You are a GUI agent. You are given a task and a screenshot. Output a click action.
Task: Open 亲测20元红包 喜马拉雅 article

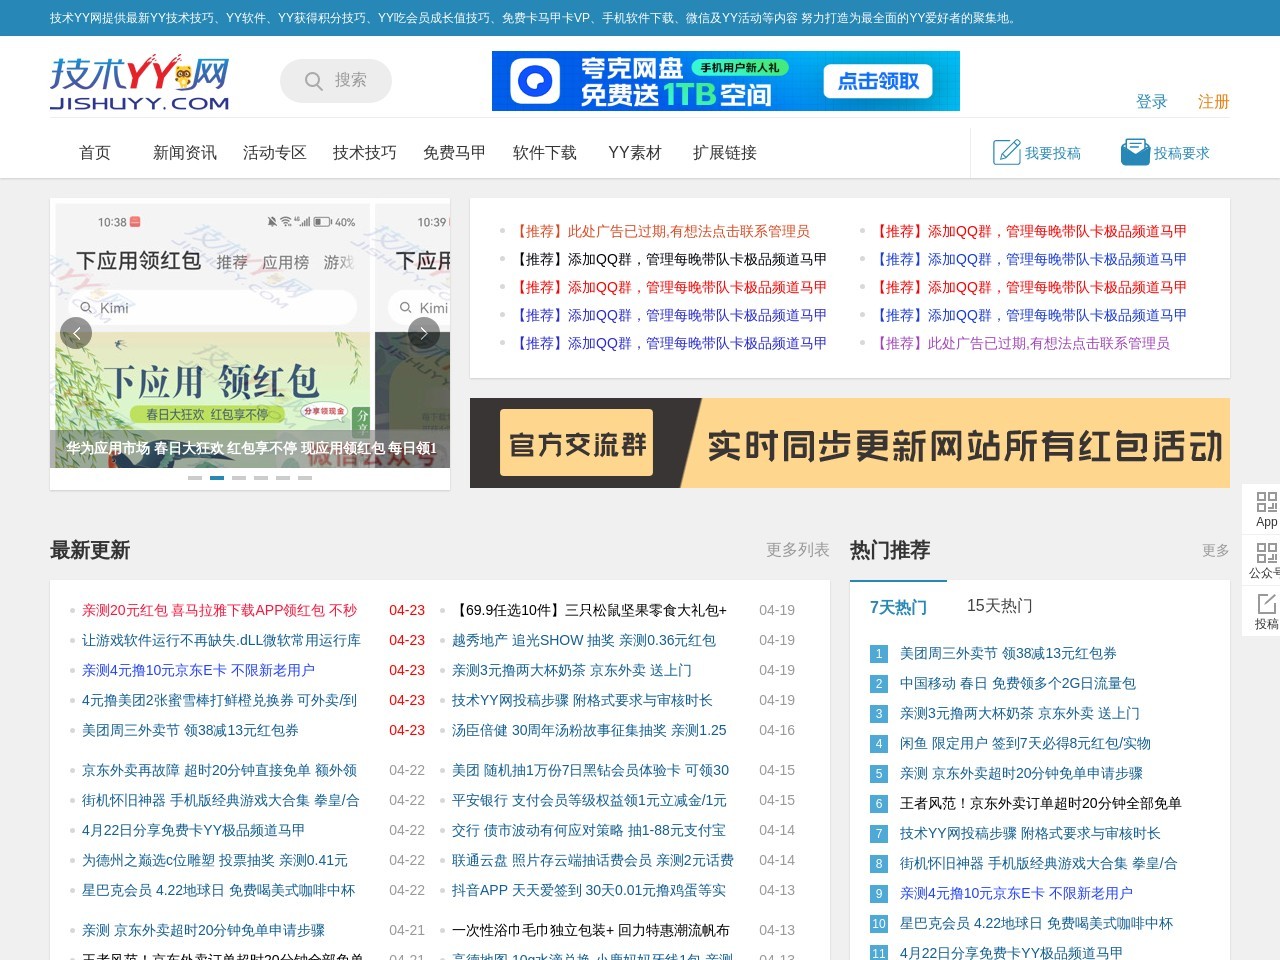click(x=220, y=610)
